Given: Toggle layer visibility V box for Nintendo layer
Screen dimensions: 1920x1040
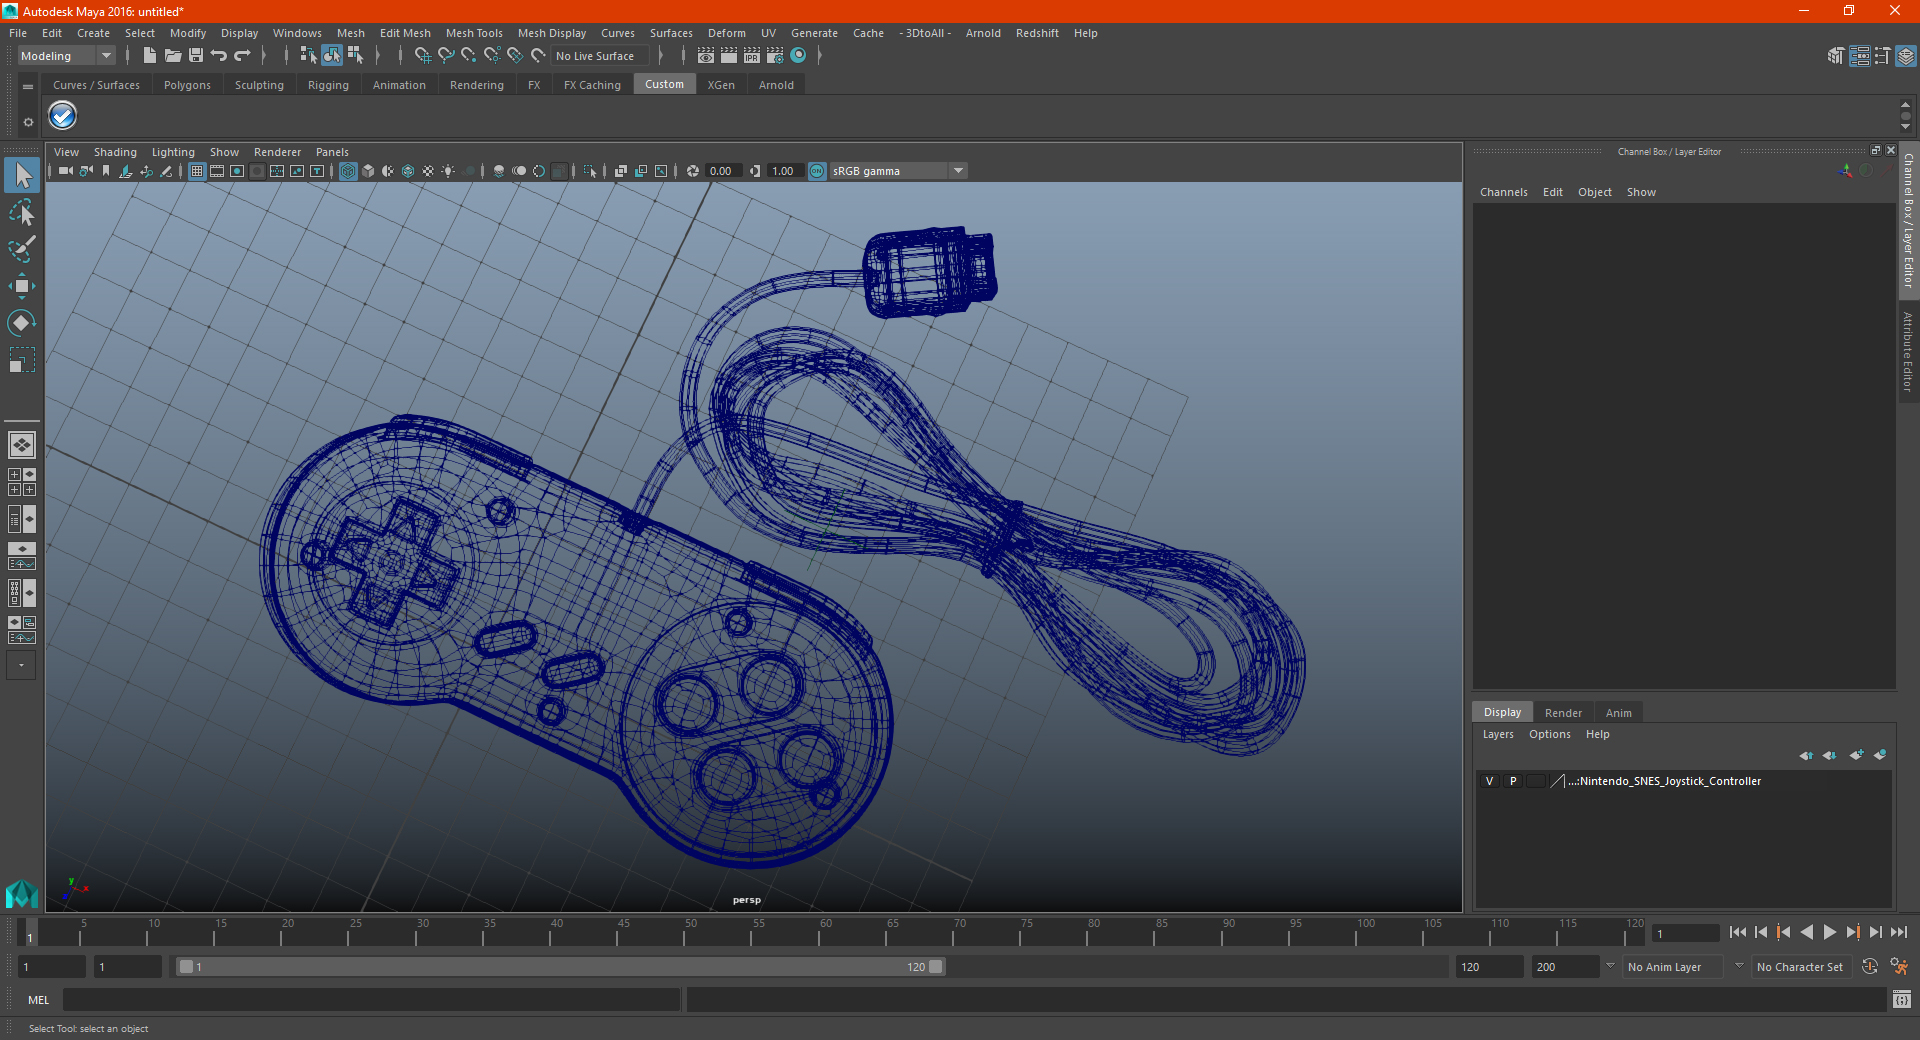Looking at the screenshot, I should pos(1489,781).
